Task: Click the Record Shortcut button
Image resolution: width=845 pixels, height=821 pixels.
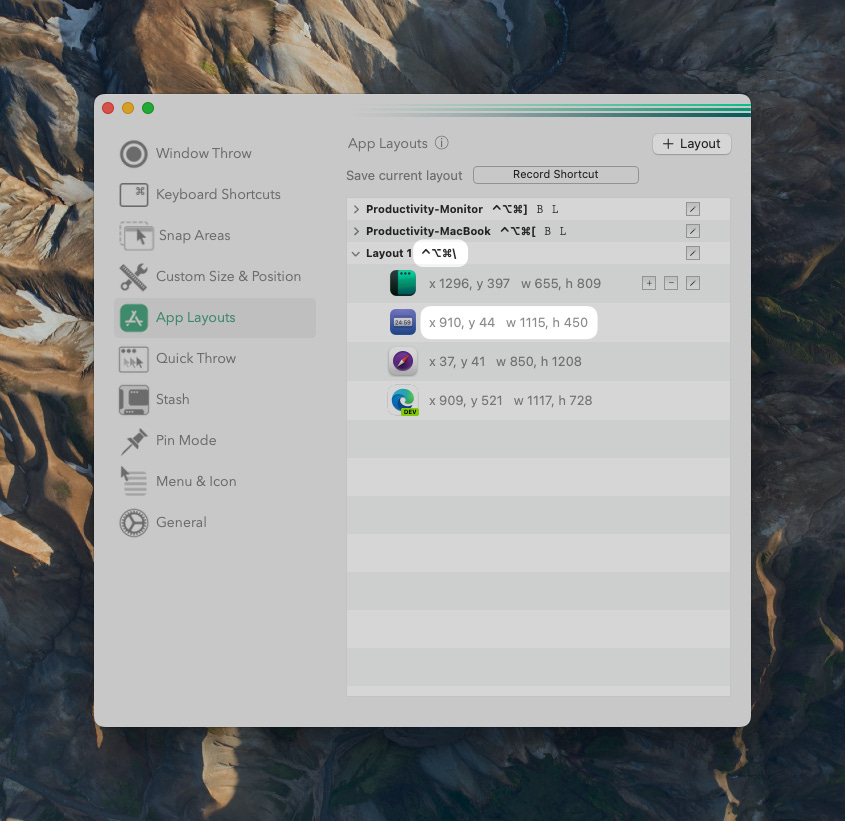Action: coord(555,174)
